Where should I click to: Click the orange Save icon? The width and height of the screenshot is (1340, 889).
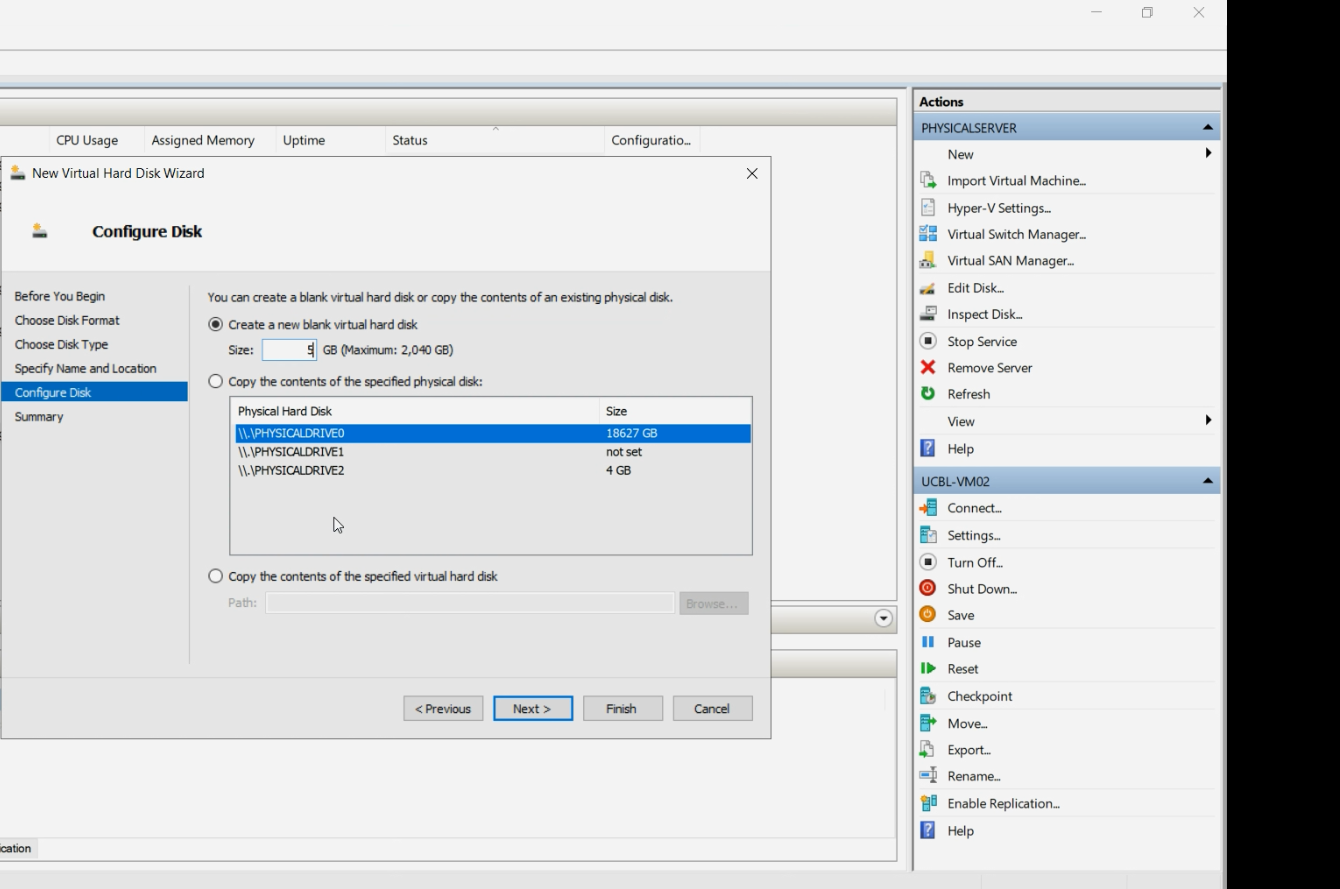(928, 615)
